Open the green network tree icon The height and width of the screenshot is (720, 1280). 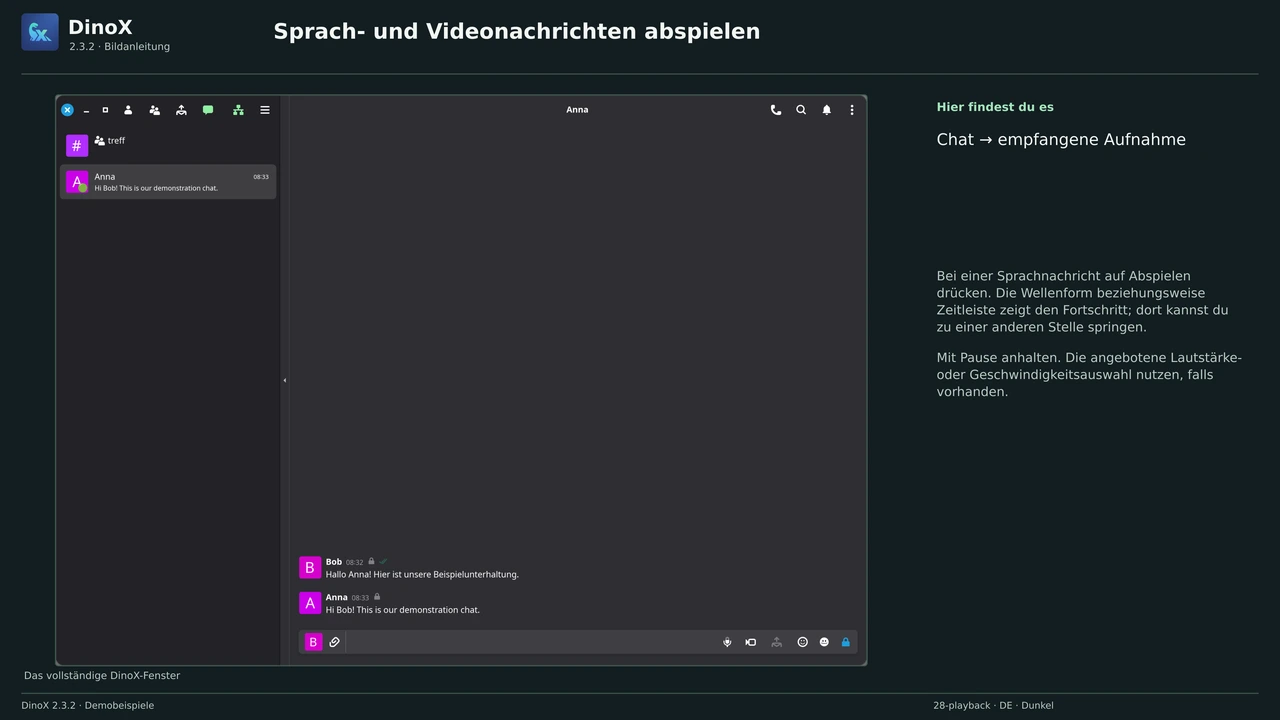(x=238, y=110)
